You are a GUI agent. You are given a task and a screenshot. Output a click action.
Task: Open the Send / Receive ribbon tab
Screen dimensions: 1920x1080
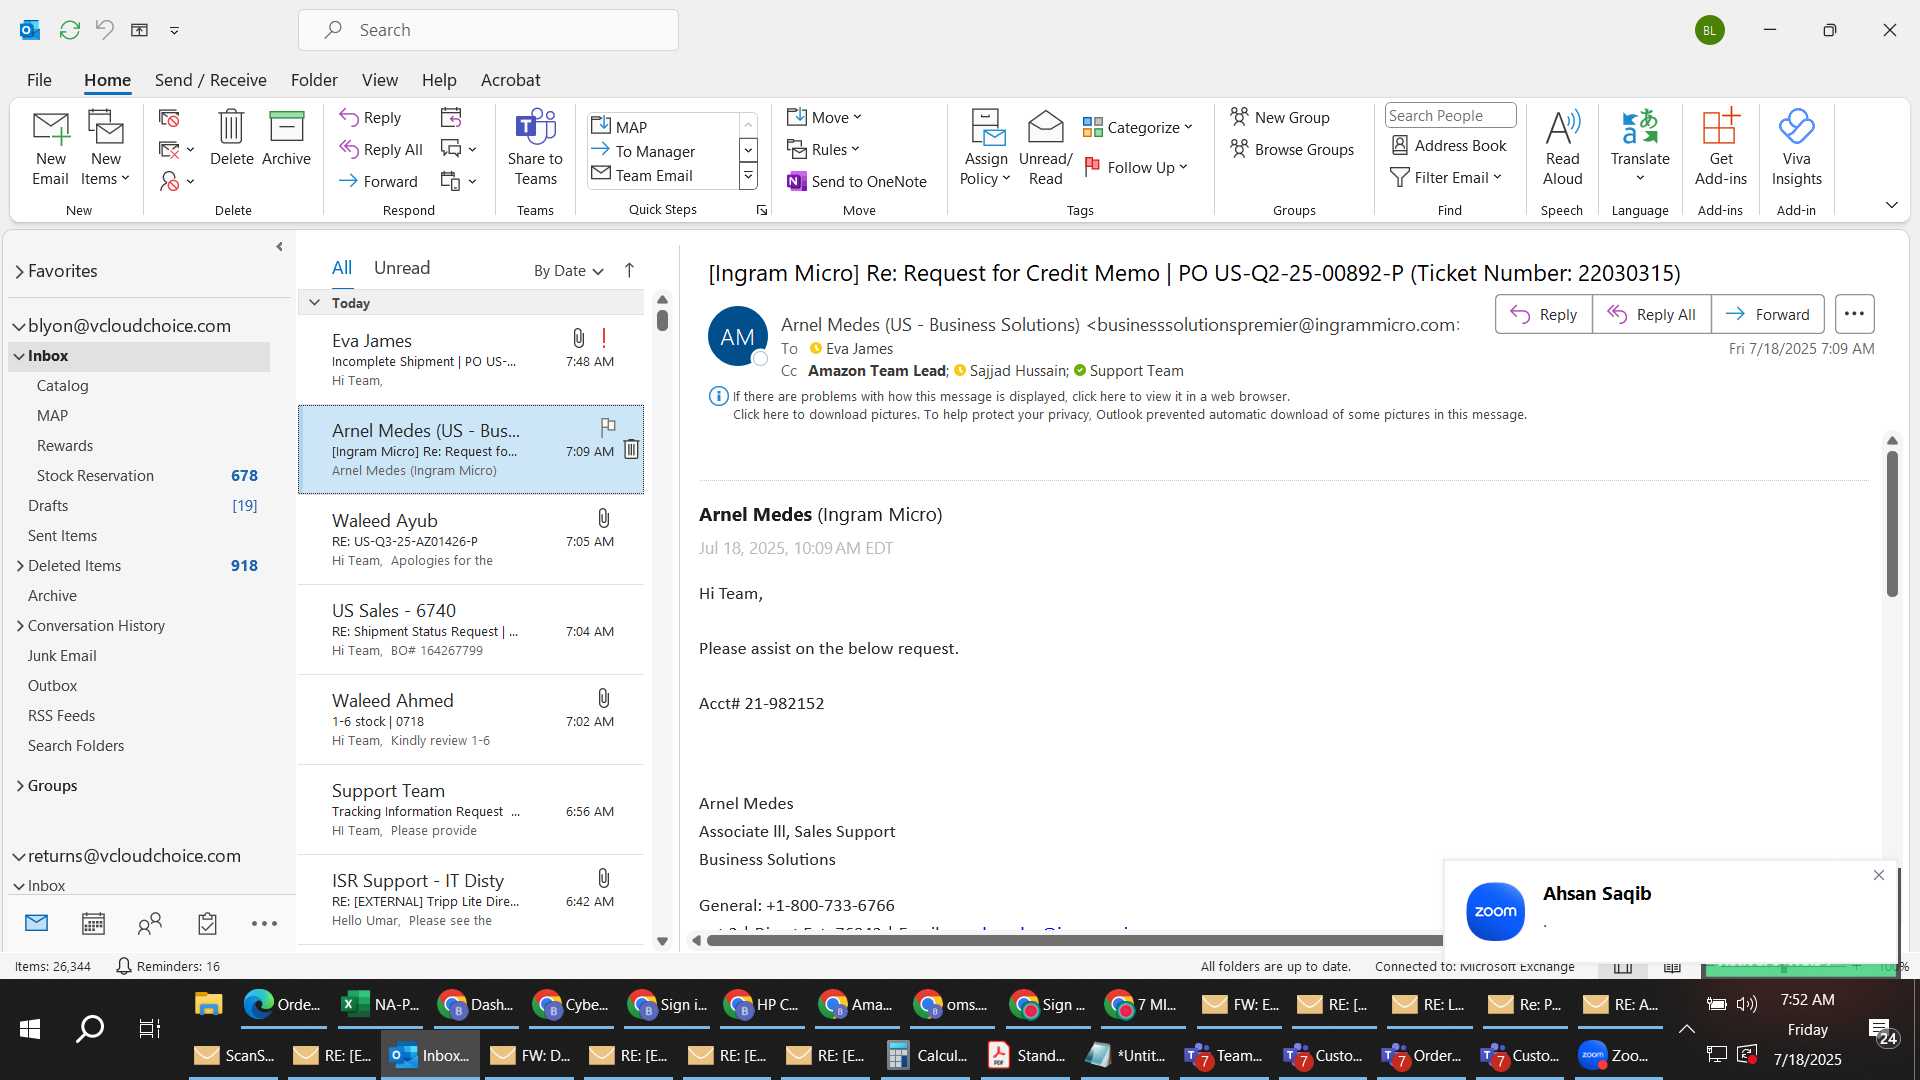(210, 80)
